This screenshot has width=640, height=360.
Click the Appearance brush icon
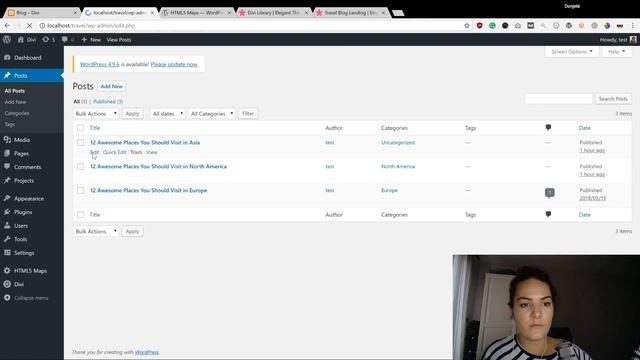click(7, 198)
